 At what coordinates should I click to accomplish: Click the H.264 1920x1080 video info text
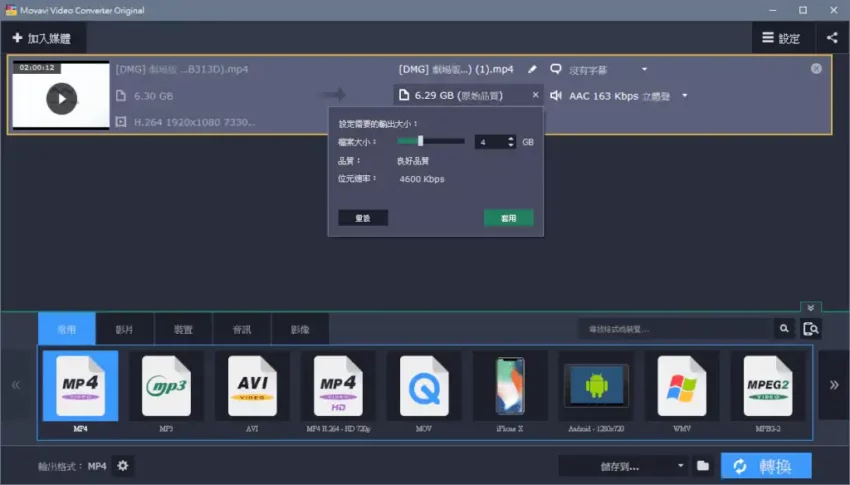194,122
